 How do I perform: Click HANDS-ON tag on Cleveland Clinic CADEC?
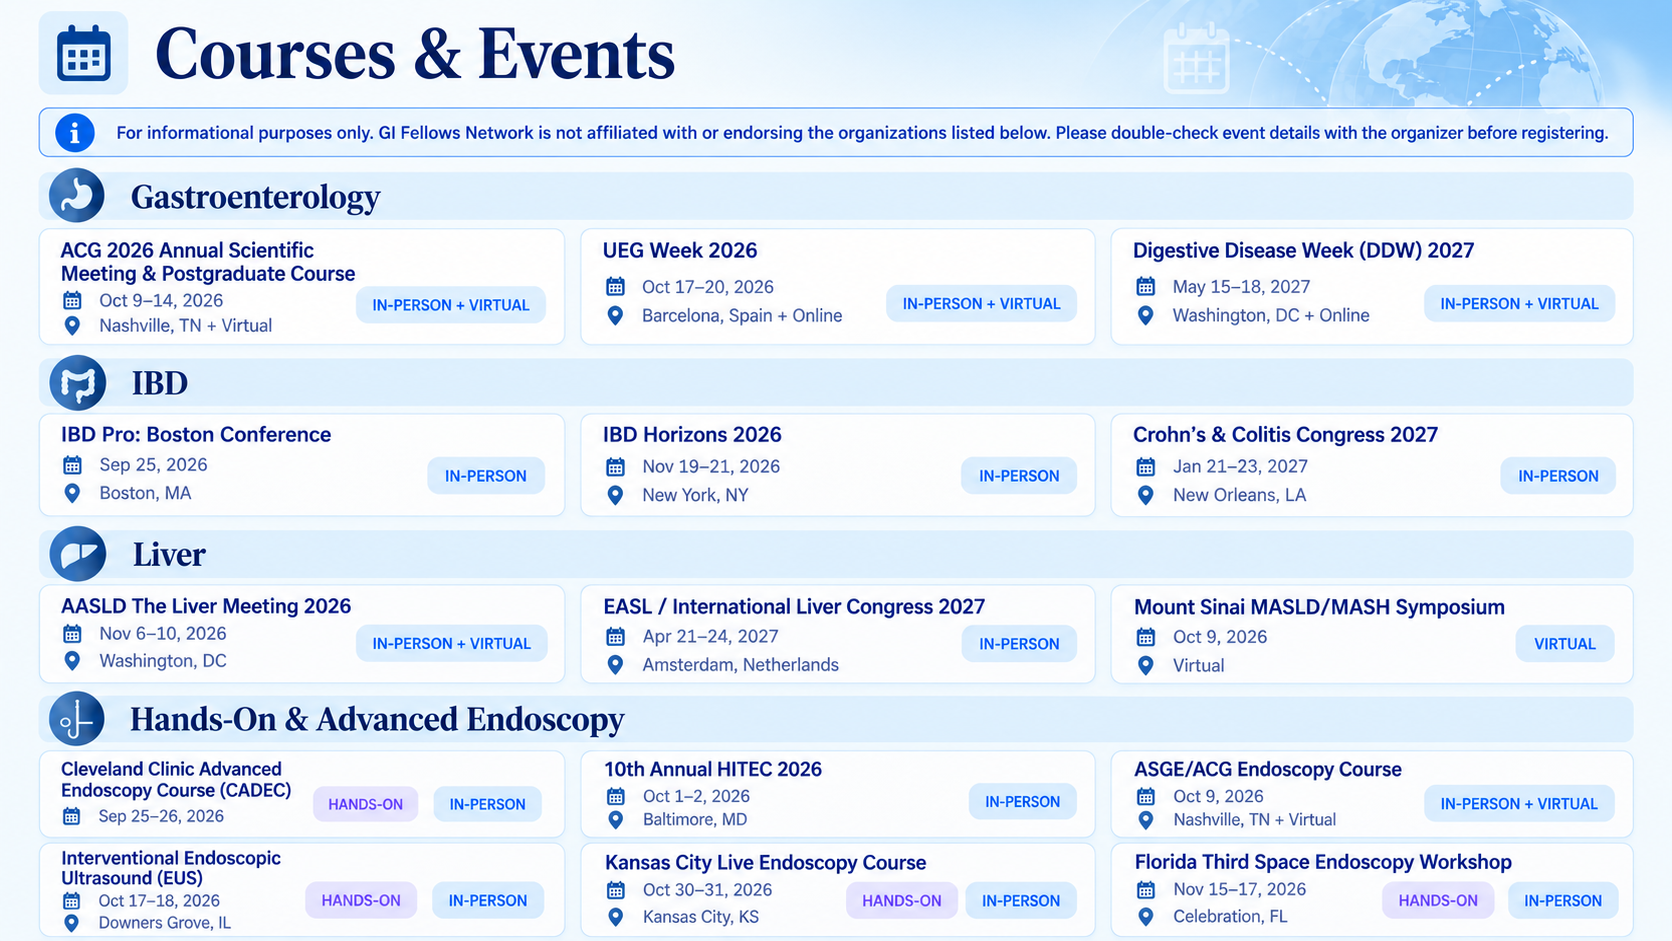click(x=366, y=804)
